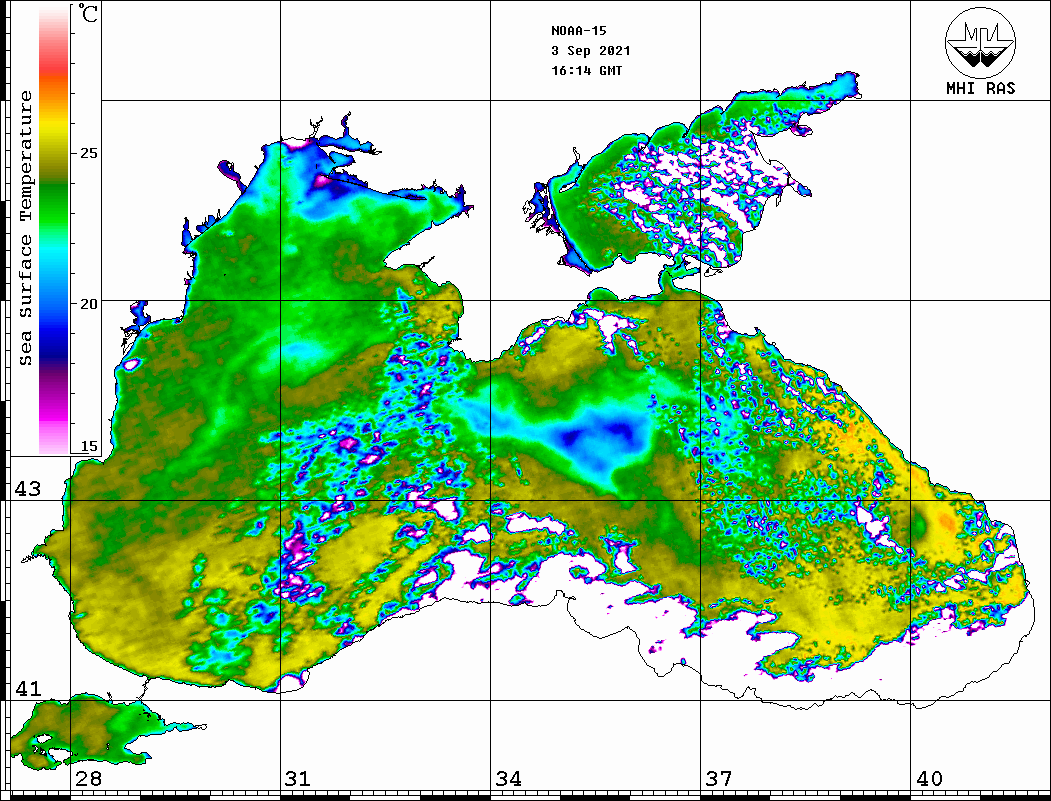Viewport: 1051px width, 801px height.
Task: Click the MHI RAS logo emblem
Action: coord(980,42)
